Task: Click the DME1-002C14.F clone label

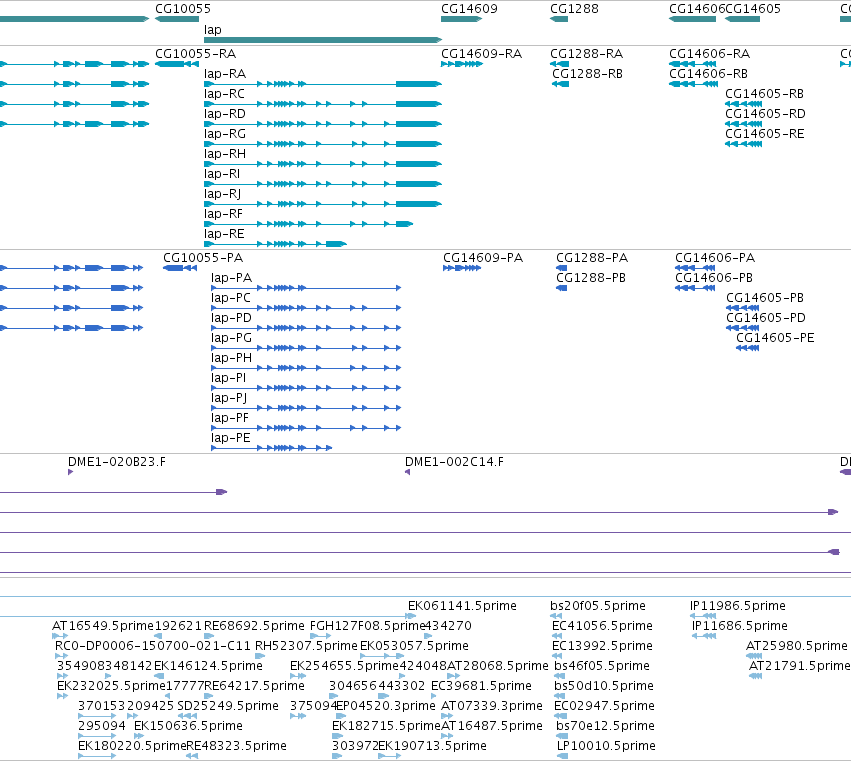Action: [x=454, y=462]
